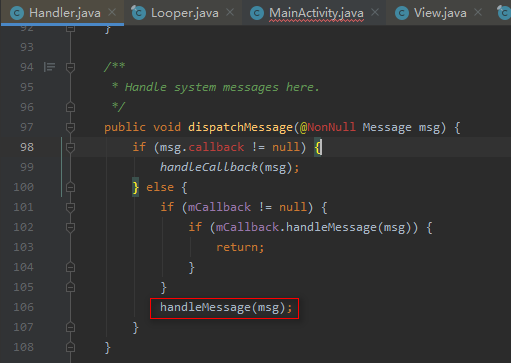Screen dimensions: 511x363
Task: Click the handleCallback(msg) call
Action: (226, 167)
